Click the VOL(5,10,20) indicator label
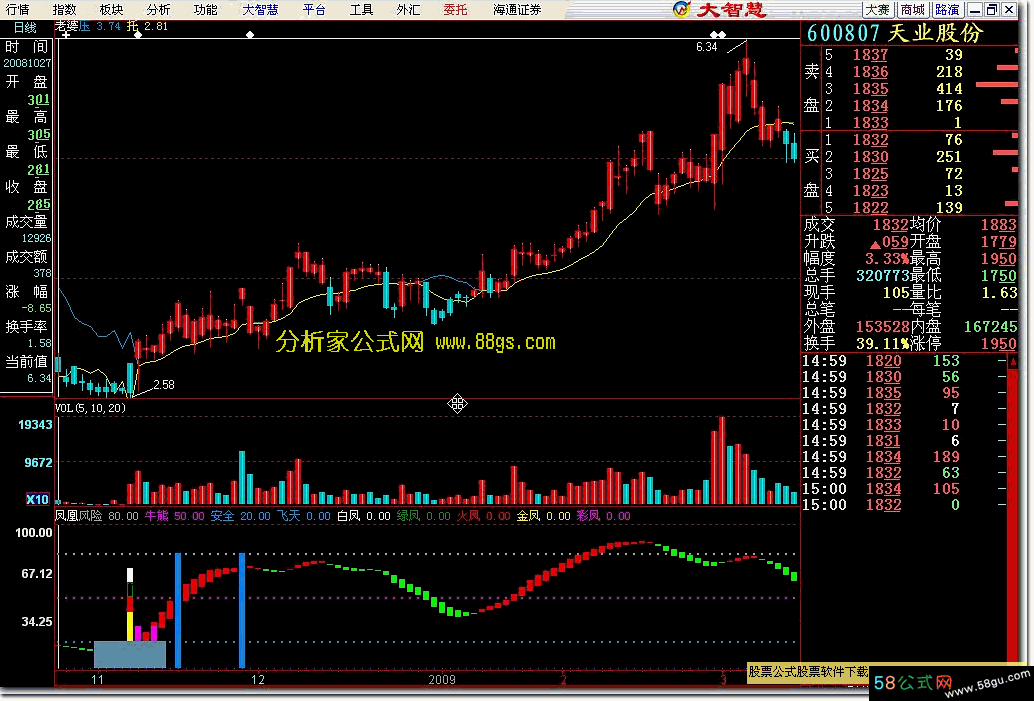The width and height of the screenshot is (1034, 701). [x=90, y=408]
